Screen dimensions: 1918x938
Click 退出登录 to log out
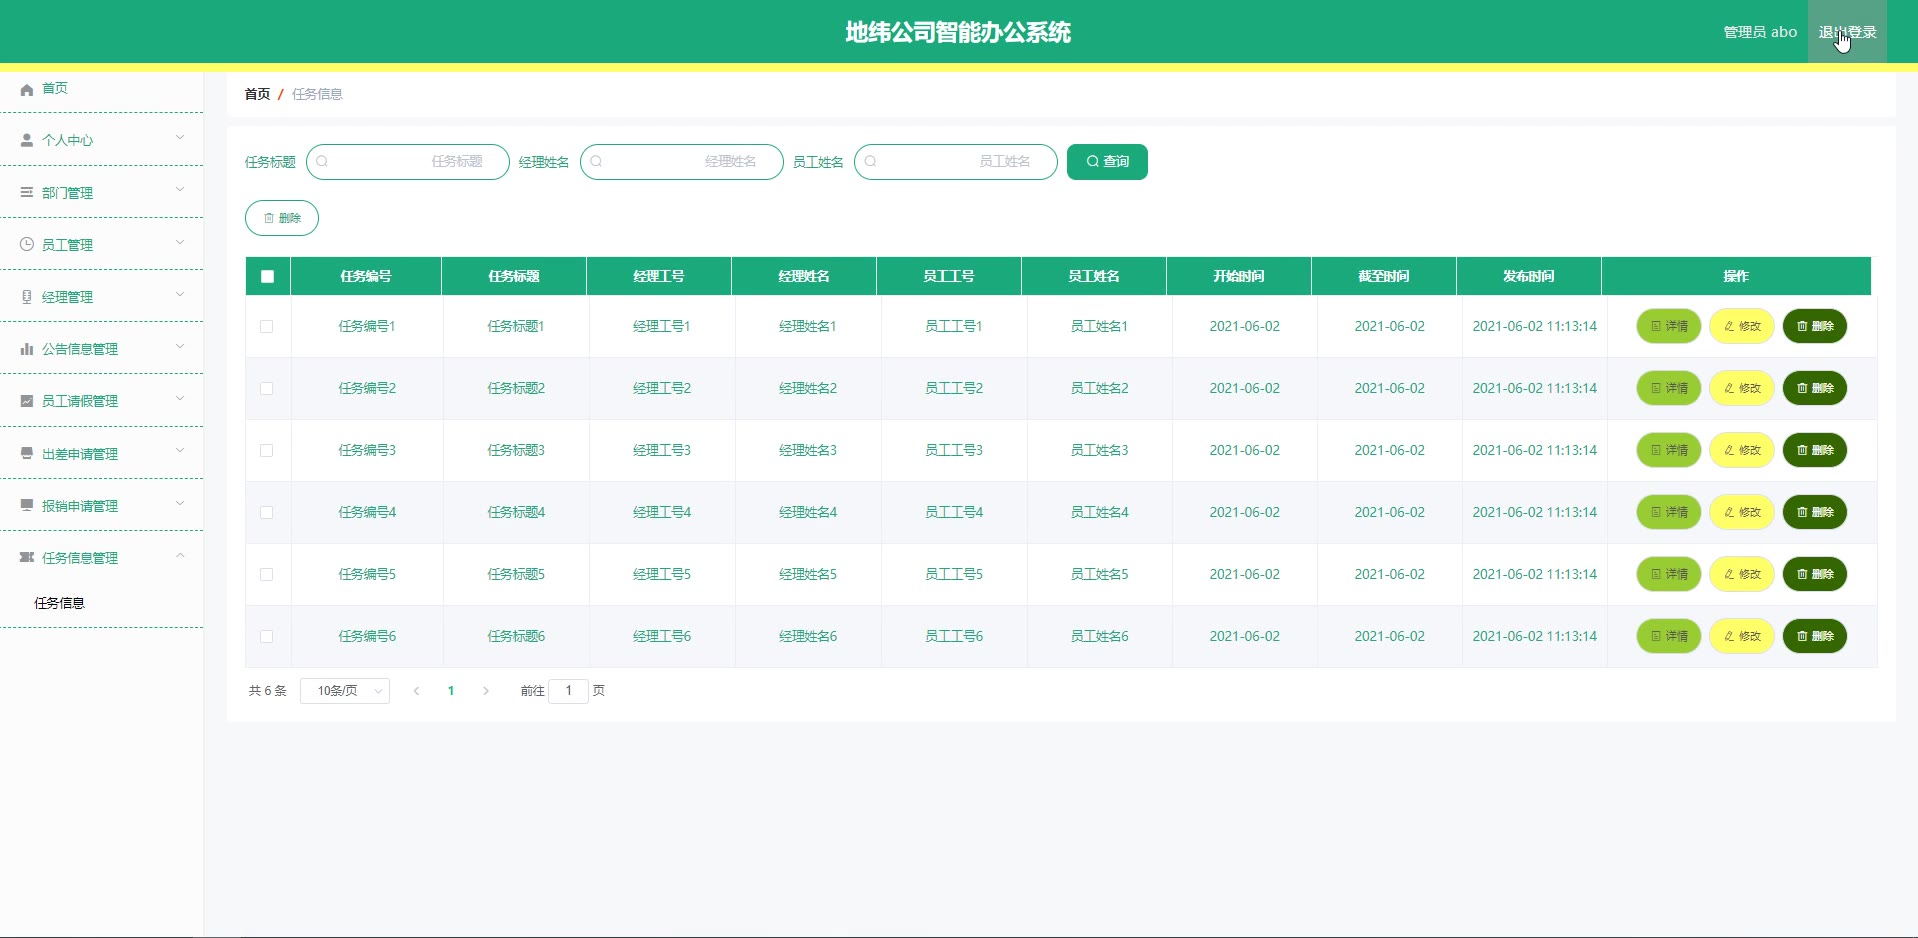click(x=1847, y=32)
